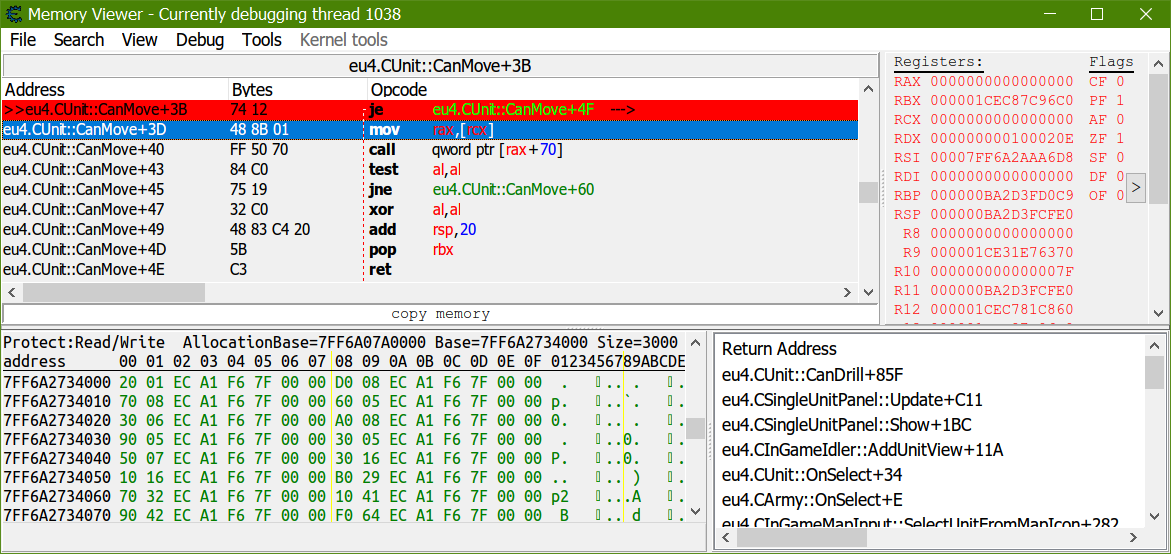Click disassembler vertical scrollbar up arrow

tap(868, 89)
